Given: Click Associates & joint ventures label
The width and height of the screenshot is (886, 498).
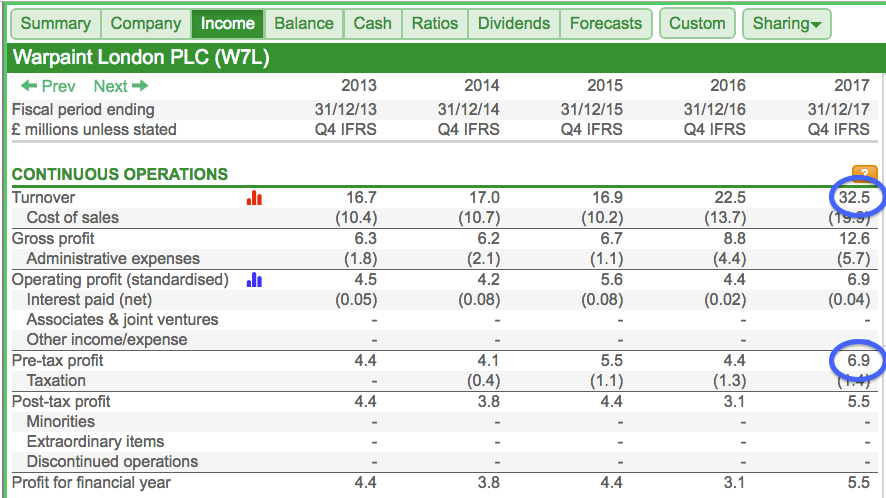Looking at the screenshot, I should click(x=122, y=319).
